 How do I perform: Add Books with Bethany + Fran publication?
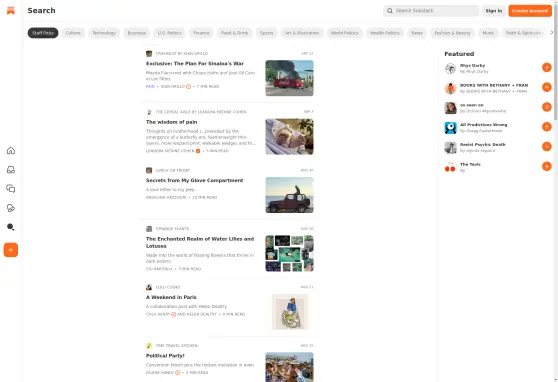click(547, 87)
